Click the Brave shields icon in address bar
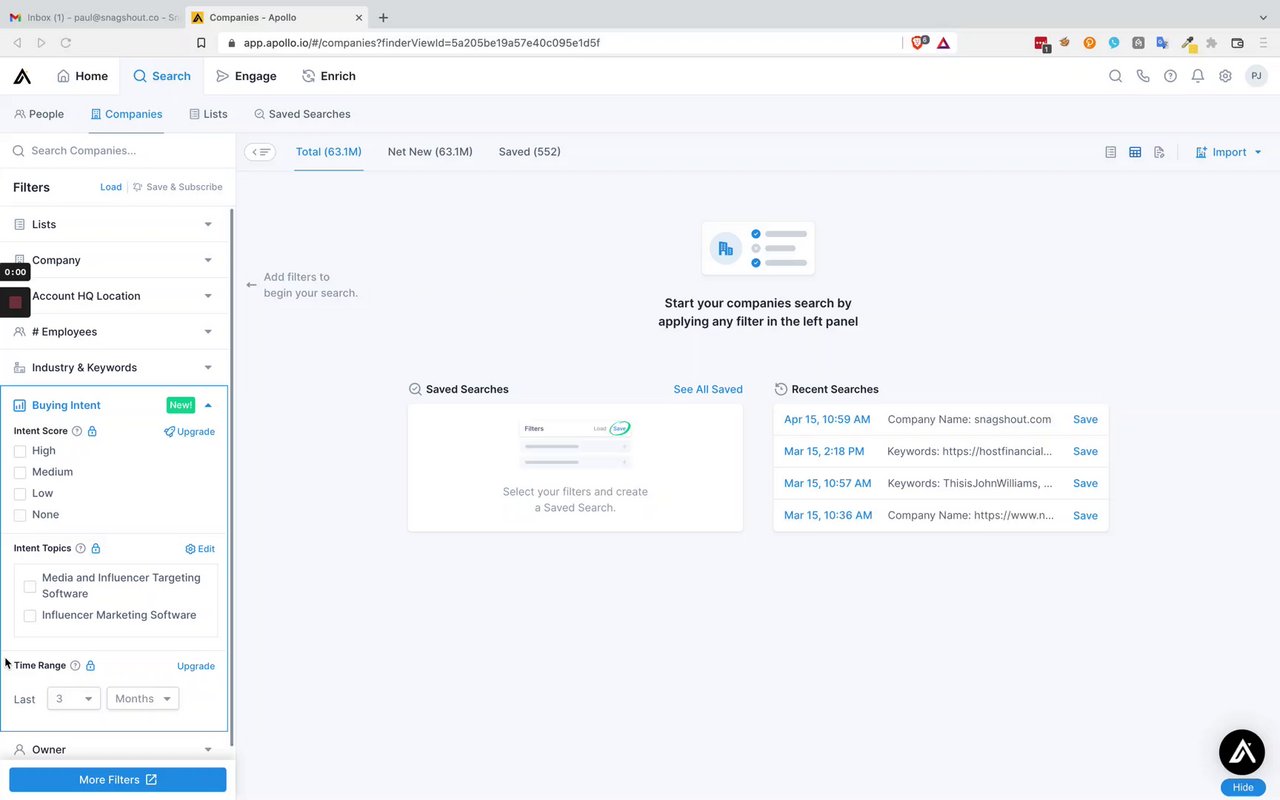 918,43
